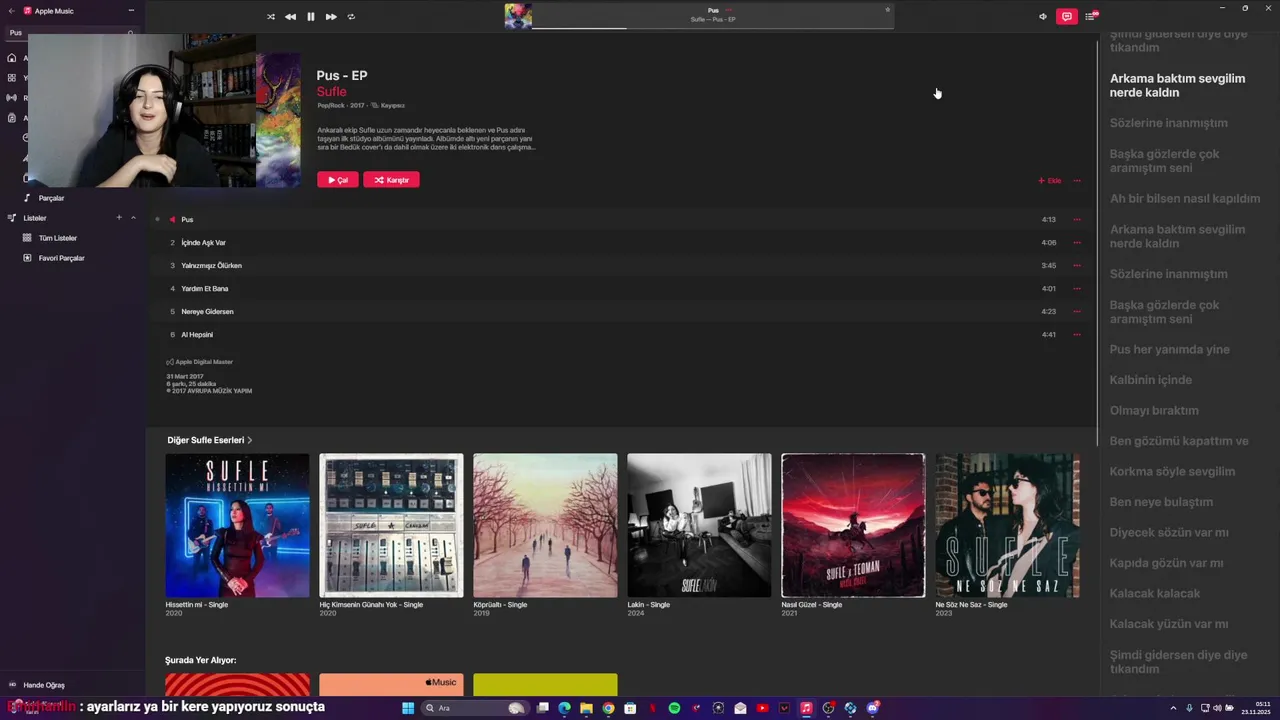Open the Lakin single cover
This screenshot has height=720, width=1280.
pyautogui.click(x=699, y=526)
